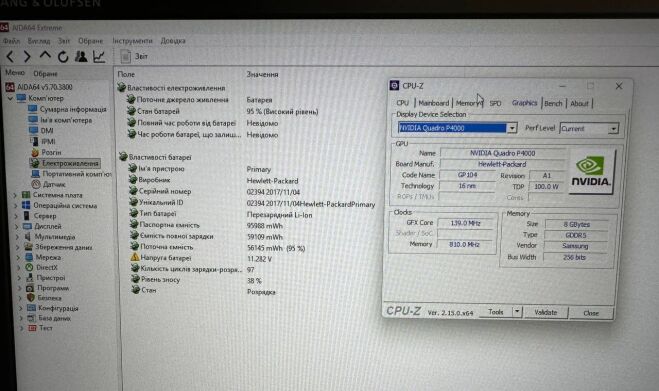Screen dimensions: 659x391
Task: Select Портативний комп'ютер tree item
Action: (x=71, y=174)
